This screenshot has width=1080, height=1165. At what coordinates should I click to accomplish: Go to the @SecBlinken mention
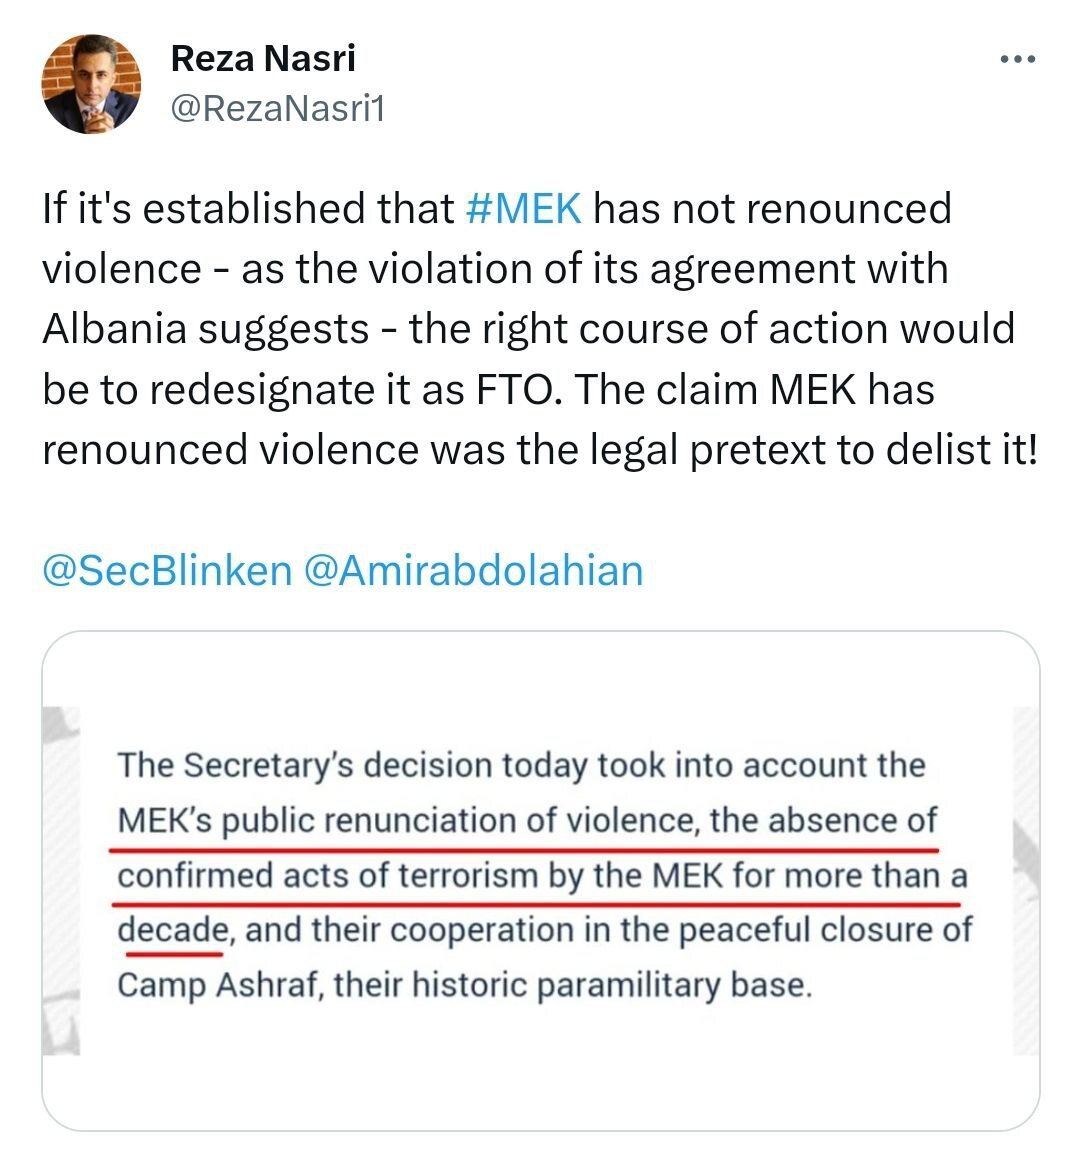166,570
